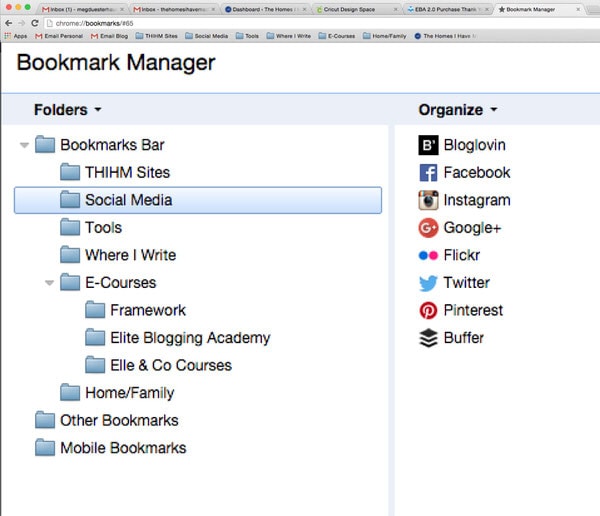Open the Folders dropdown menu
The height and width of the screenshot is (516, 600).
click(x=67, y=110)
